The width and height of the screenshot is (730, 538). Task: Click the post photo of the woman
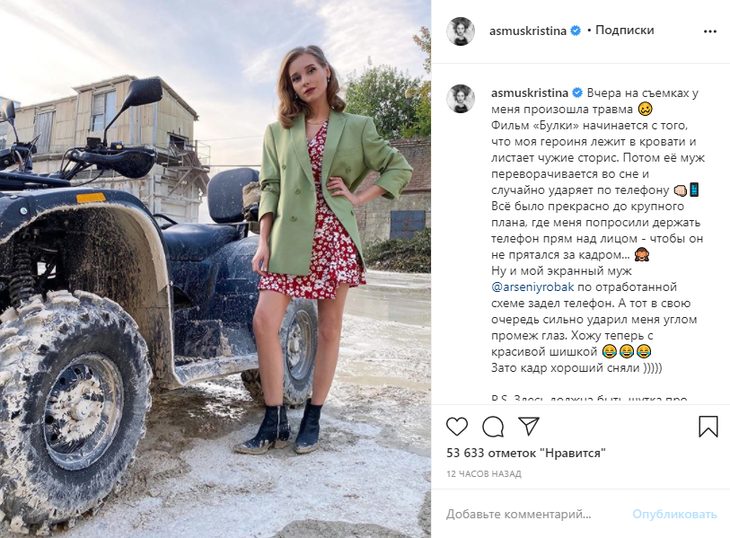click(215, 269)
